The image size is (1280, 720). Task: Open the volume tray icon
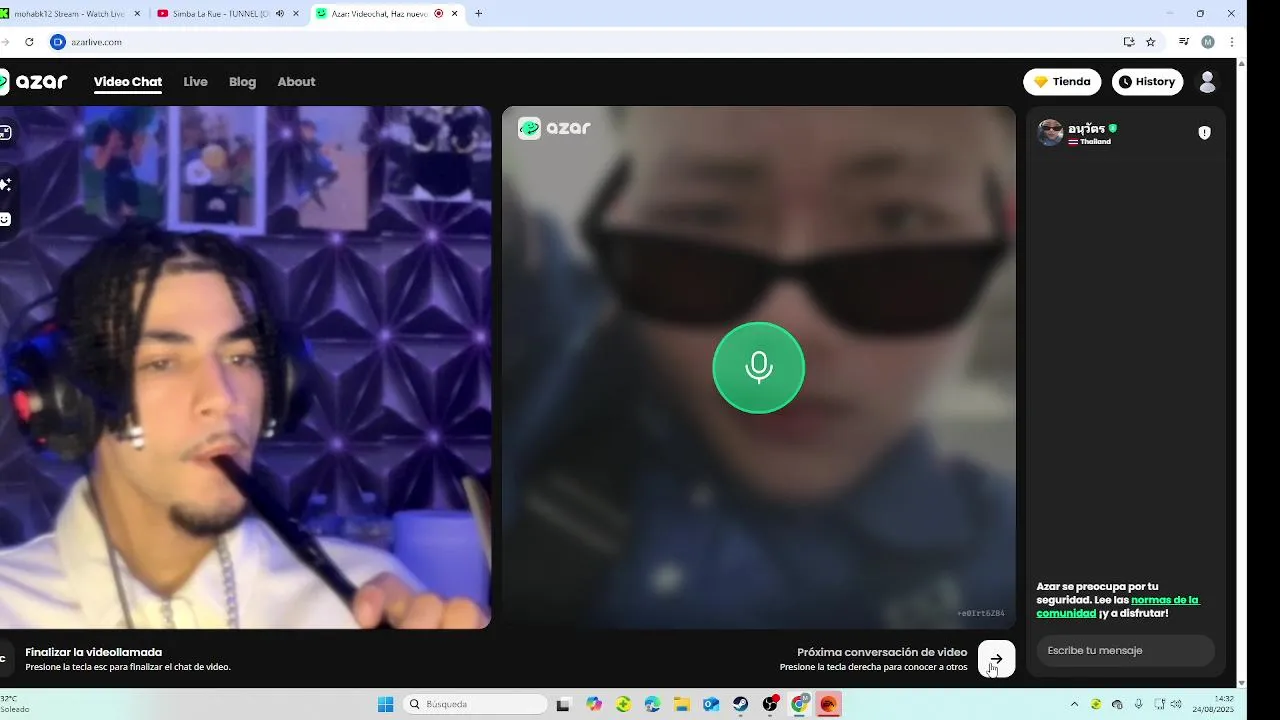[1176, 704]
